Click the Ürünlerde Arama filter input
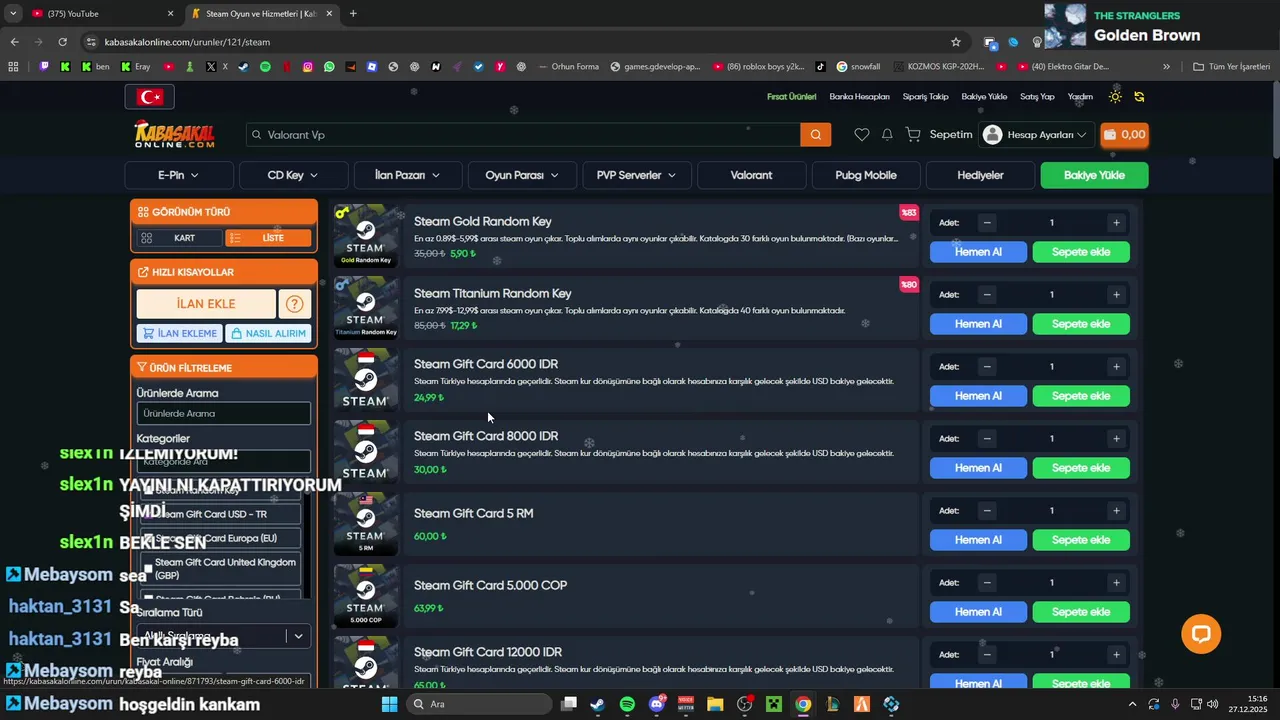This screenshot has width=1280, height=720. (x=224, y=413)
